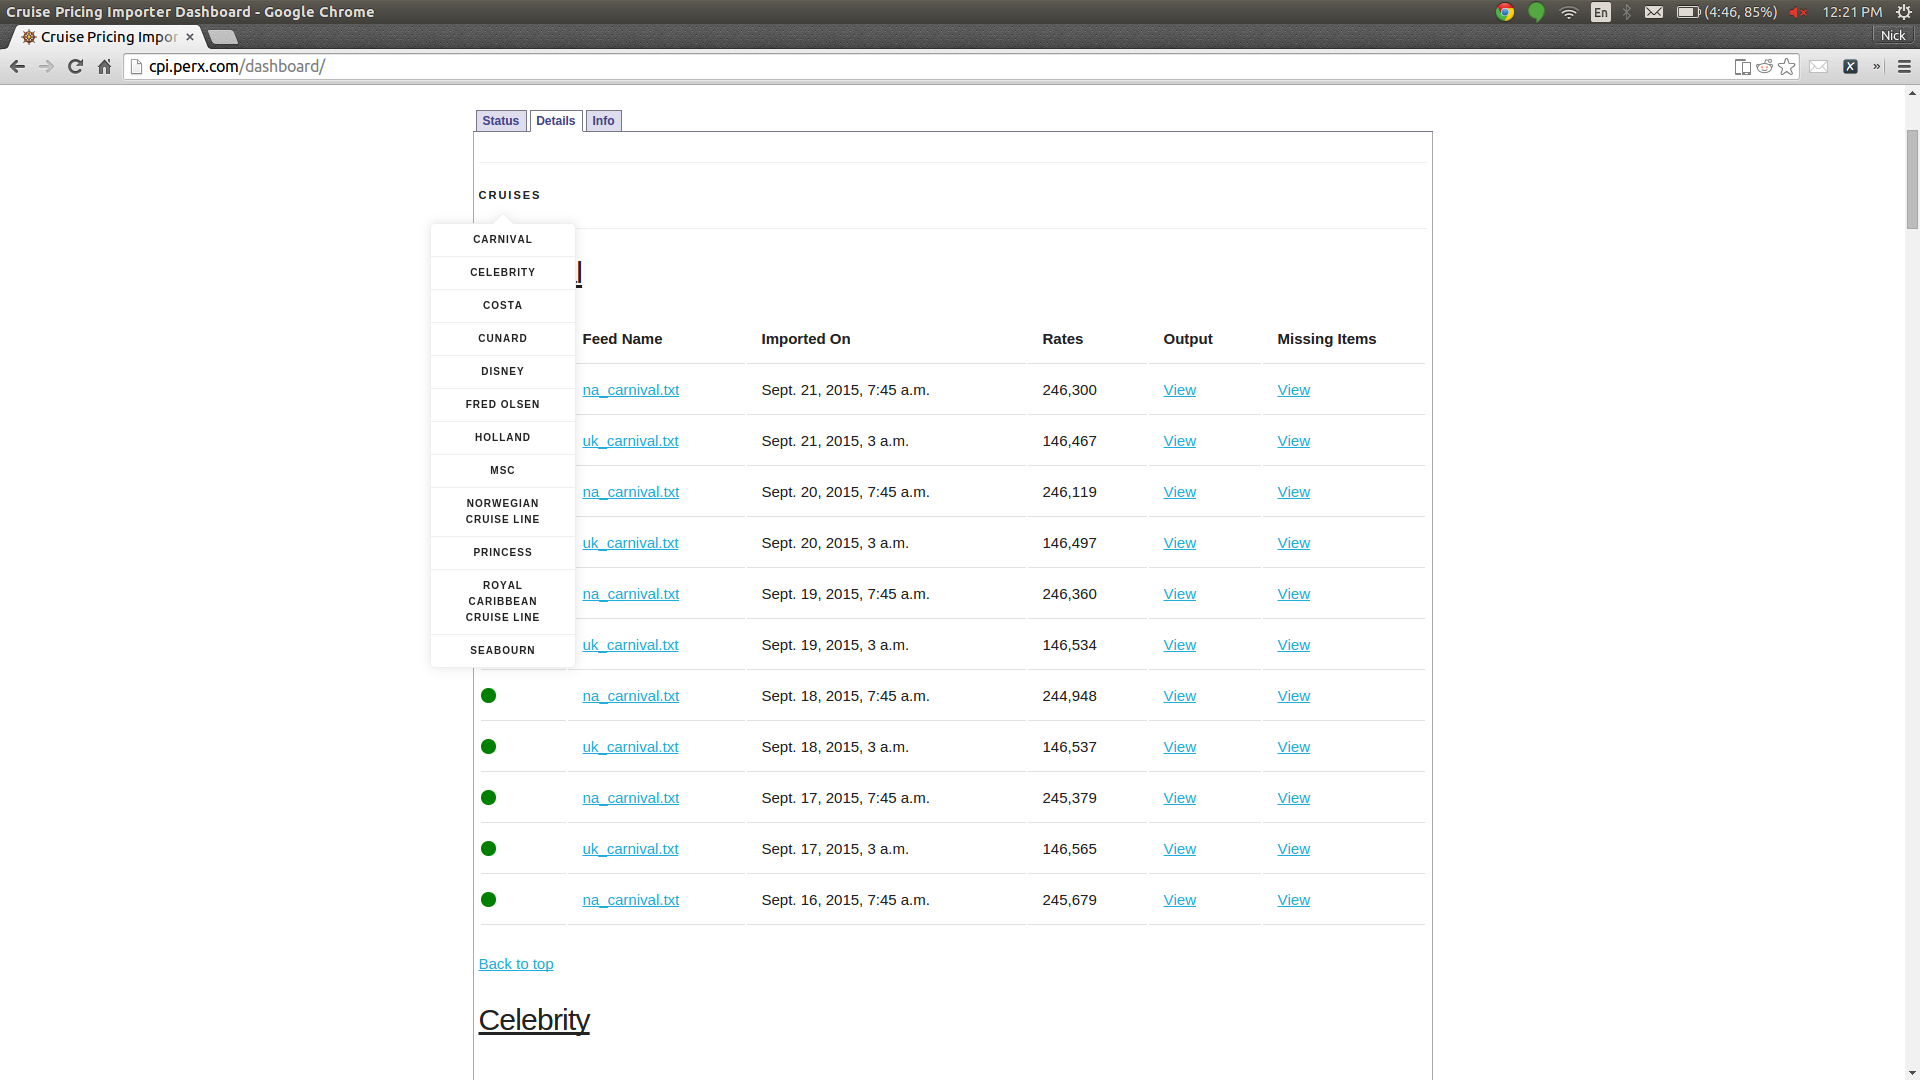Click the Chrome icon in system tray
The height and width of the screenshot is (1080, 1920).
click(1505, 12)
